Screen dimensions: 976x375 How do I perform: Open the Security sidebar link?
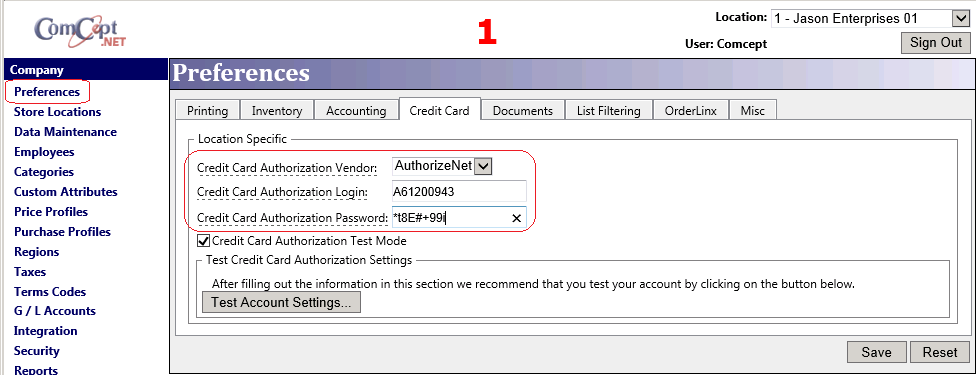point(37,351)
